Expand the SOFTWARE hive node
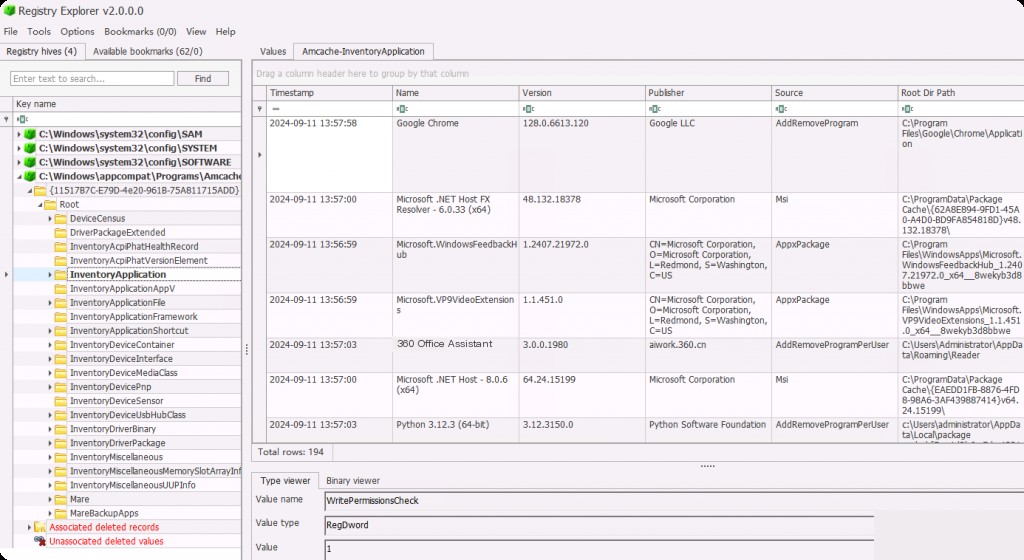 [x=19, y=162]
